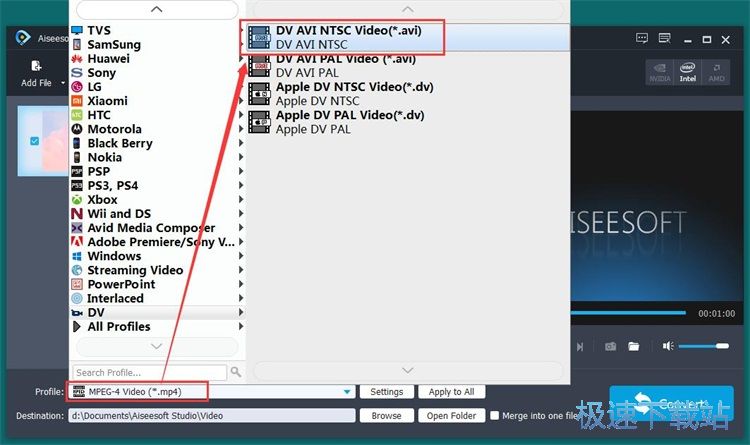Open the feedback chat bubble icon
The image size is (750, 445).
[x=642, y=38]
